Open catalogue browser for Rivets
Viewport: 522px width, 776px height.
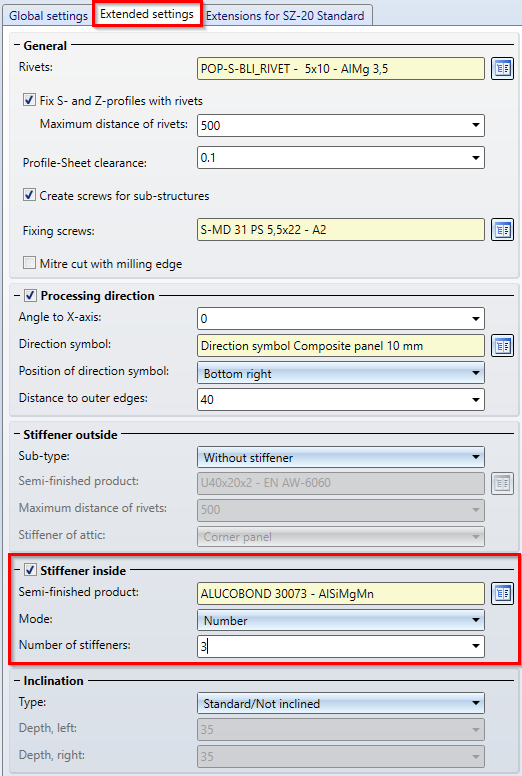[x=503, y=68]
